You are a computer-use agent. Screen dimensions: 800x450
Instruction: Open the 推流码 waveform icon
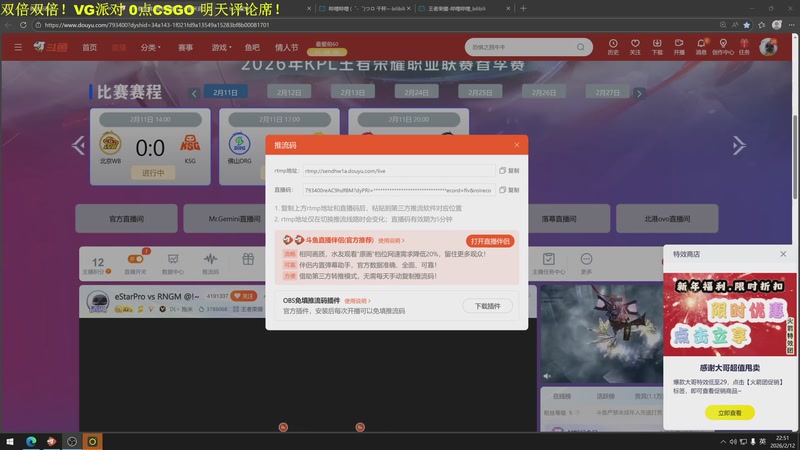tap(210, 264)
